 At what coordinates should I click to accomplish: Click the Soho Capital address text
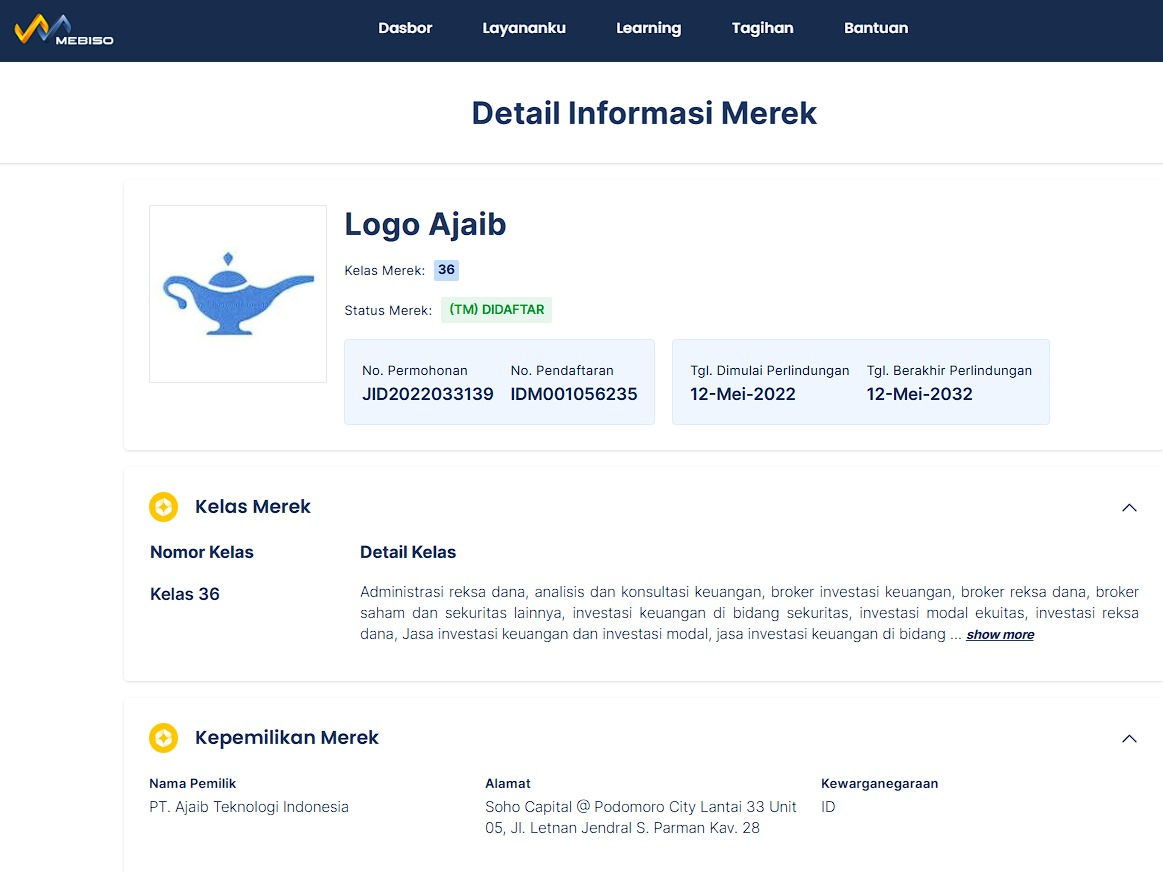tap(641, 817)
